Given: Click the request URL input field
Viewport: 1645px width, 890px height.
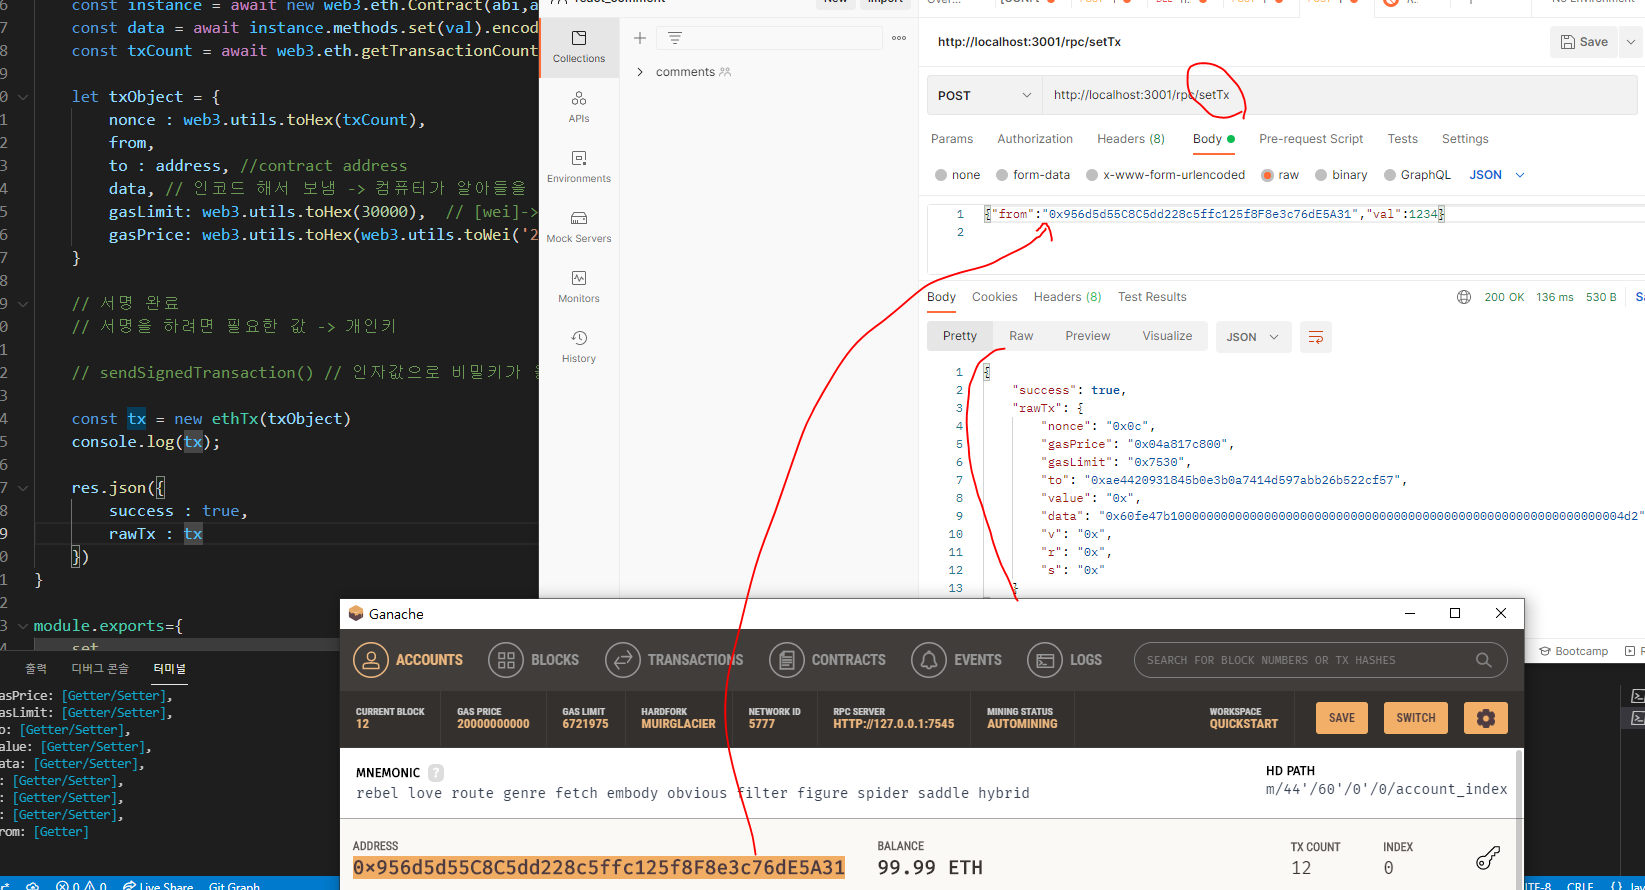Looking at the screenshot, I should point(1341,95).
